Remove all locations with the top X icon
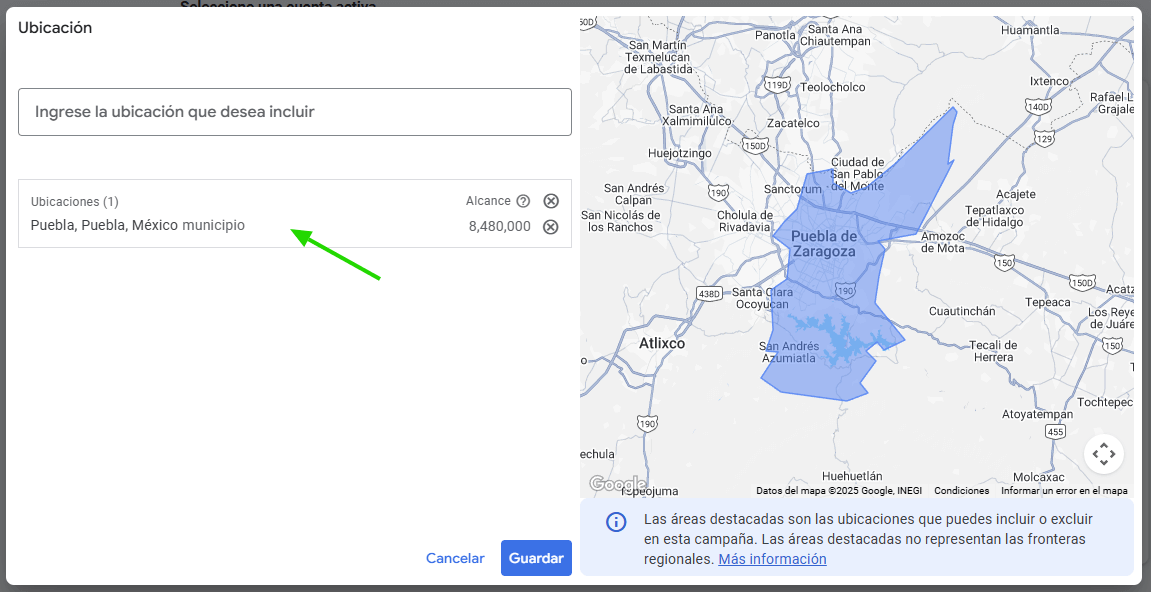The image size is (1151, 592). point(551,201)
